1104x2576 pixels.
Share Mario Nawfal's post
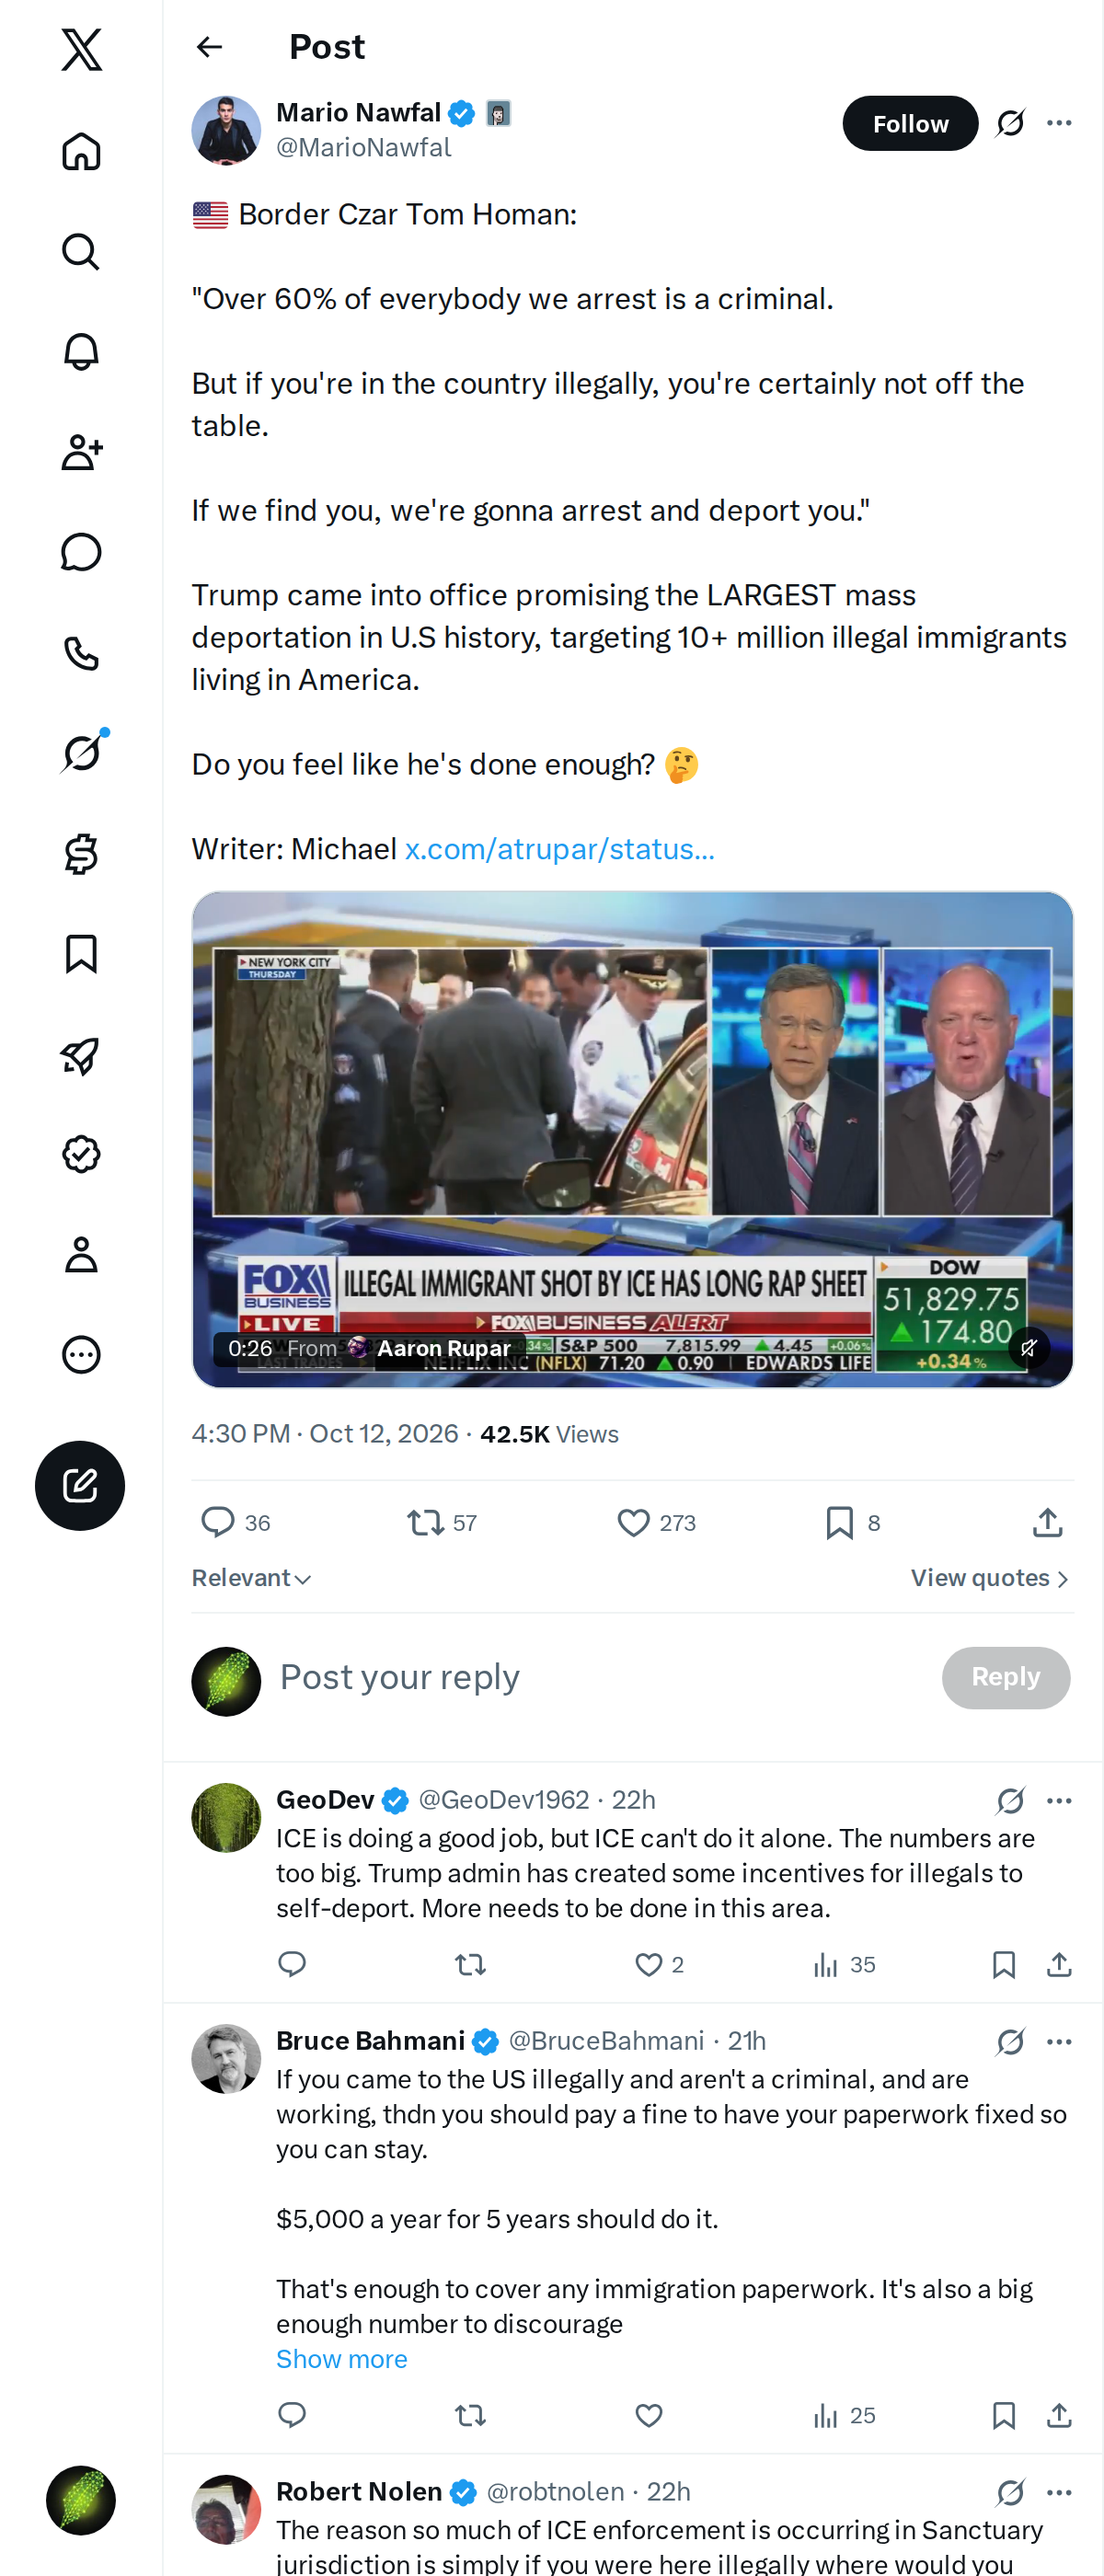pos(1047,1522)
